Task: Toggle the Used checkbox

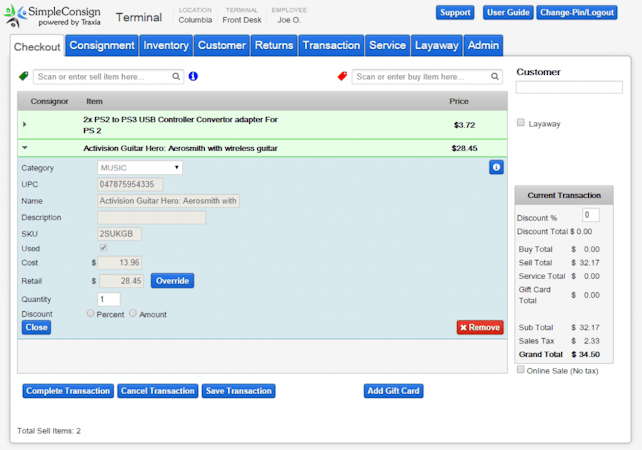Action: [103, 248]
